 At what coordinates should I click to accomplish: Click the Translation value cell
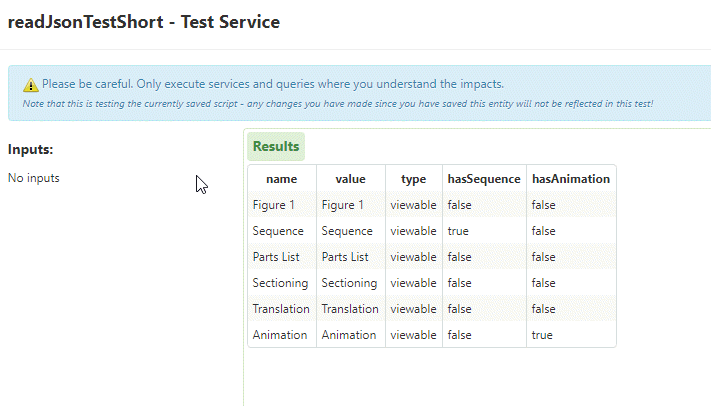coord(350,309)
